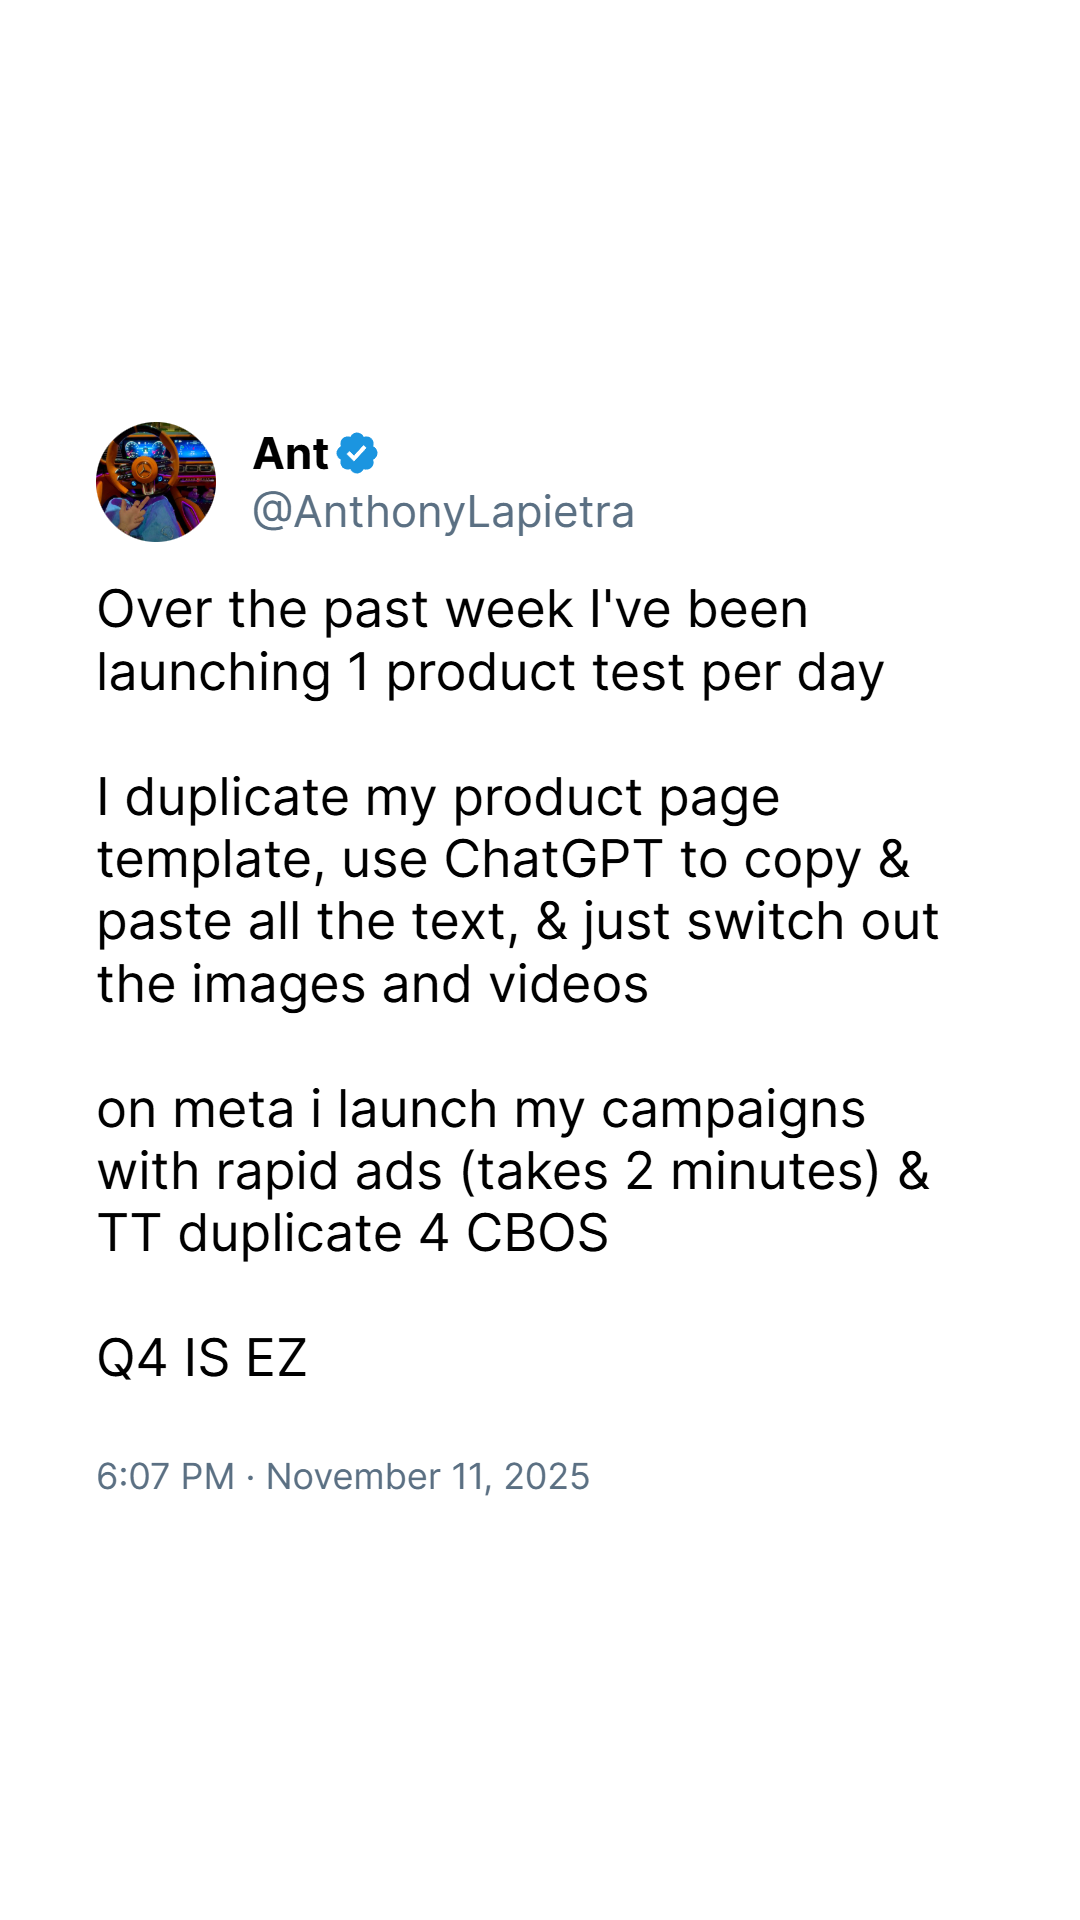This screenshot has height=1920, width=1080.
Task: Click the text "(takes 2 minutes)"
Action: (x=670, y=1172)
